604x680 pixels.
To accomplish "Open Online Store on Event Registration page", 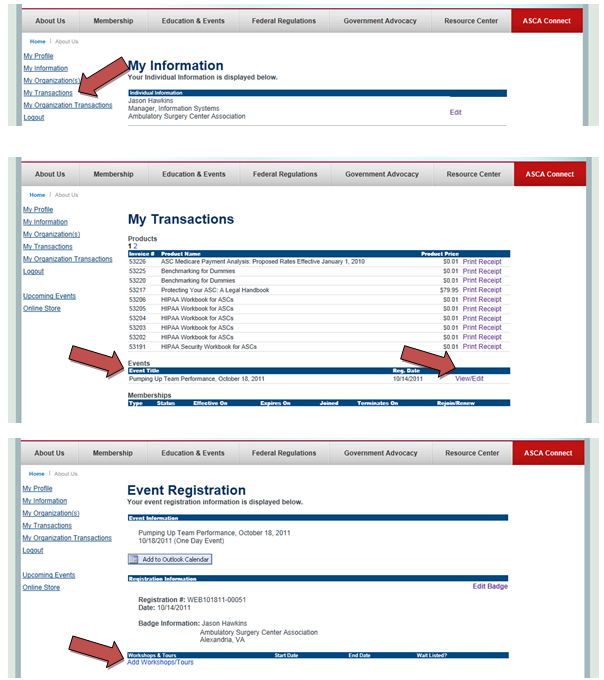I will click(41, 588).
